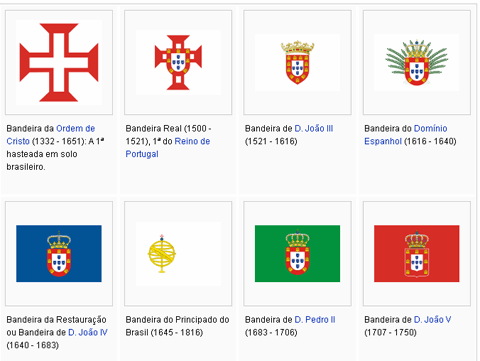Image resolution: width=480 pixels, height=361 pixels.
Task: Visit the Domínio Espanhol link
Action: 406,135
